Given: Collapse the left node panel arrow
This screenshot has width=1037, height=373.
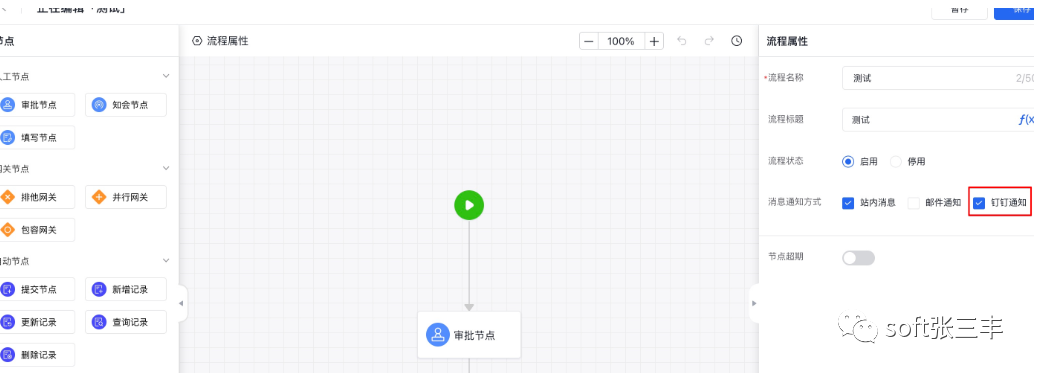Looking at the screenshot, I should 182,304.
